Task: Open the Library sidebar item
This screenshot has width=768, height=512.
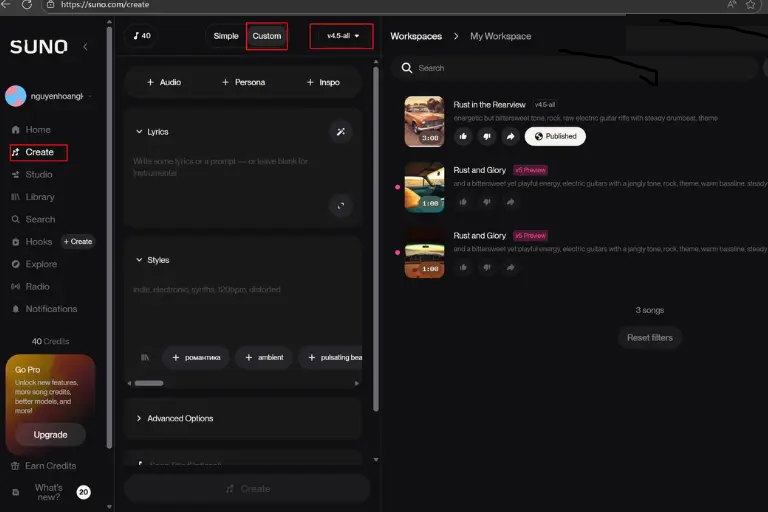Action: [32, 197]
